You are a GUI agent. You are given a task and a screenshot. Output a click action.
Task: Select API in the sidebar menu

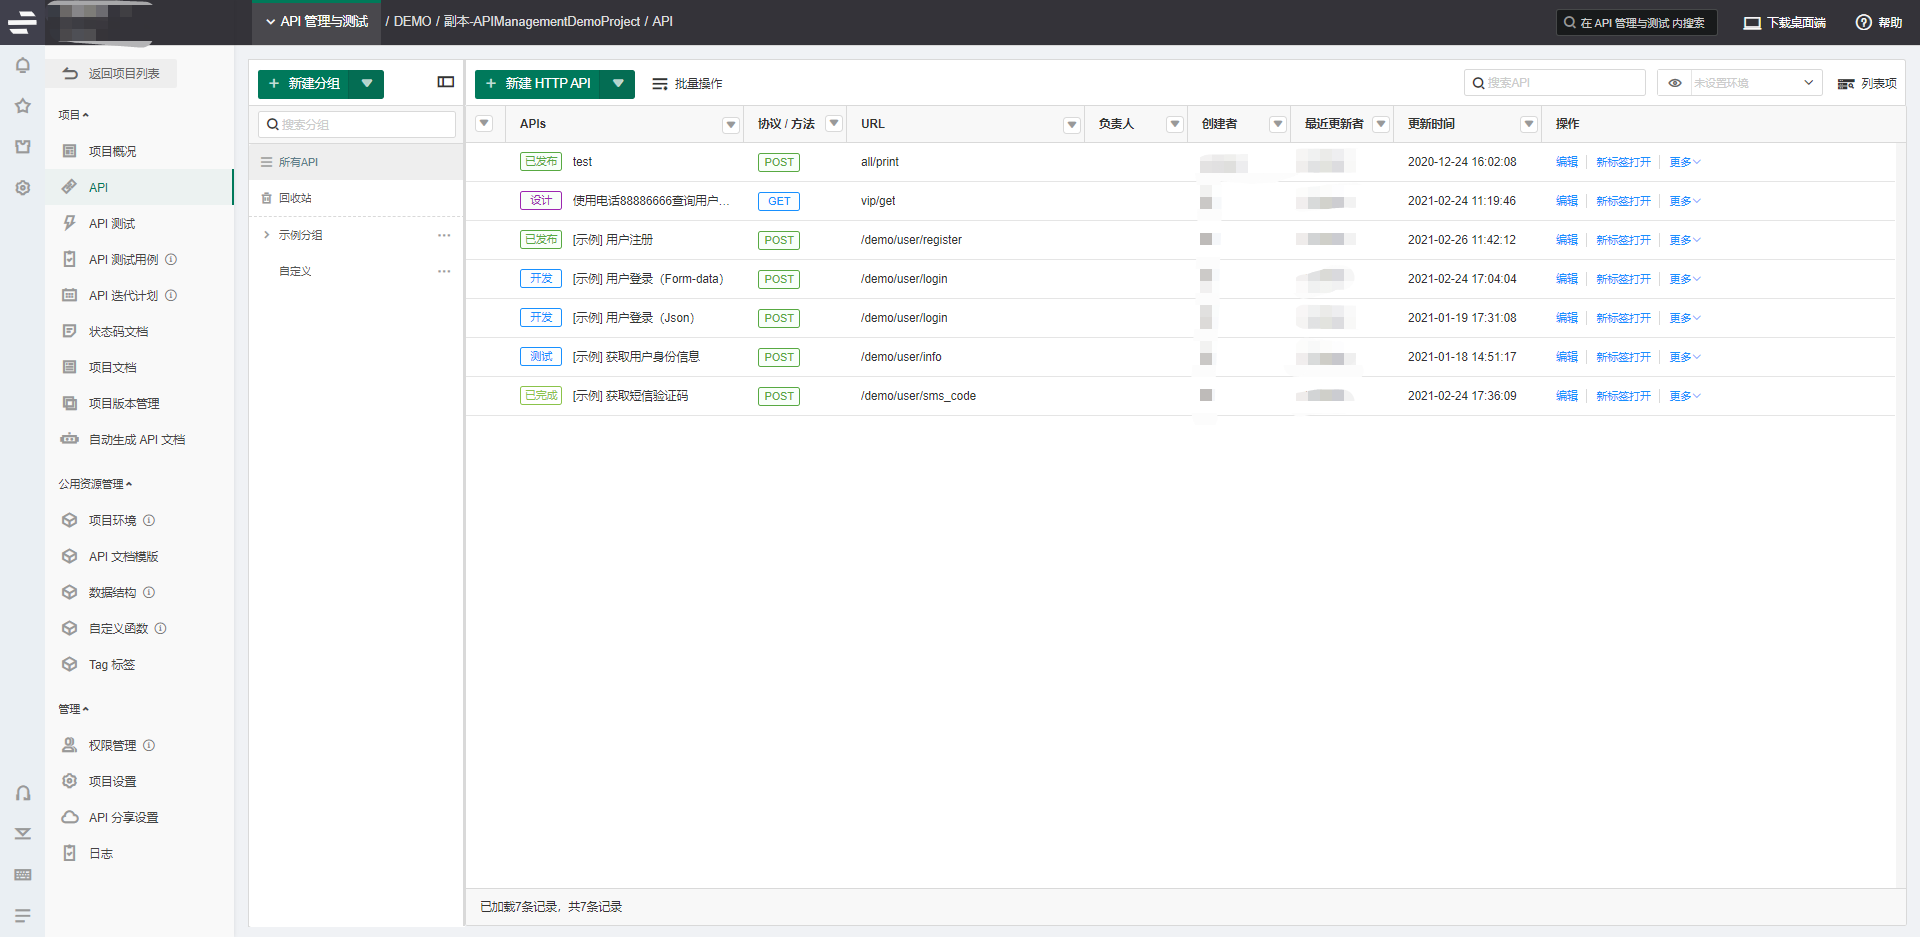139,187
